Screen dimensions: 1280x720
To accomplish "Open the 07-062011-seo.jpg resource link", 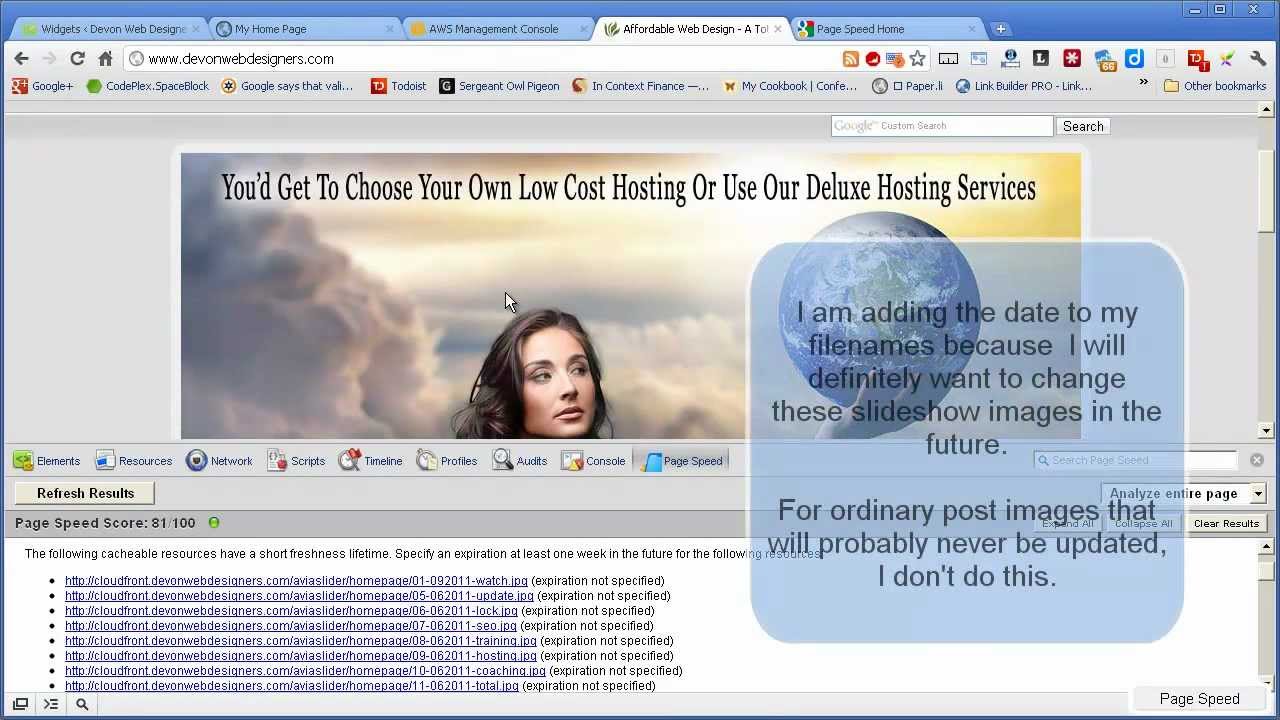I will coord(291,626).
